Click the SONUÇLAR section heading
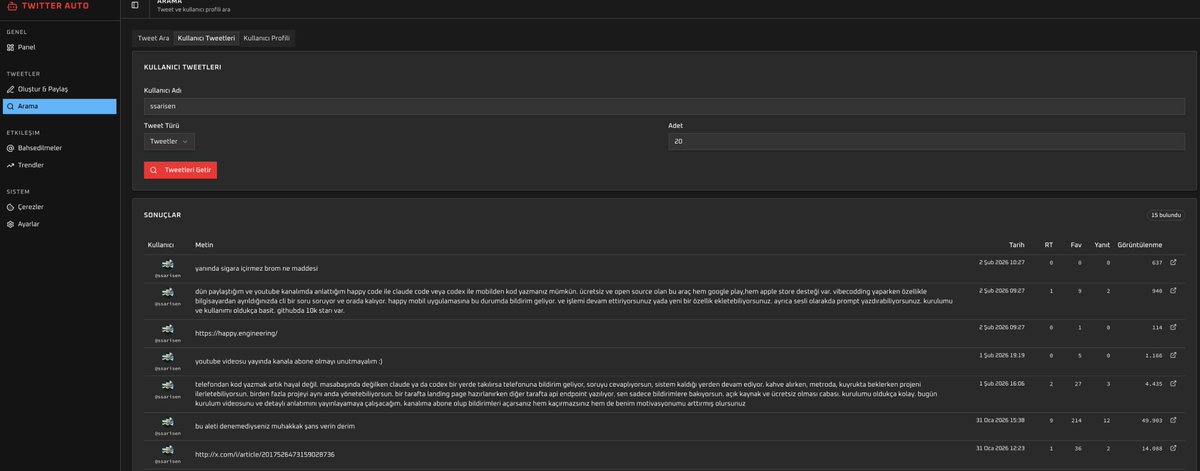The width and height of the screenshot is (1200, 471). 163,215
